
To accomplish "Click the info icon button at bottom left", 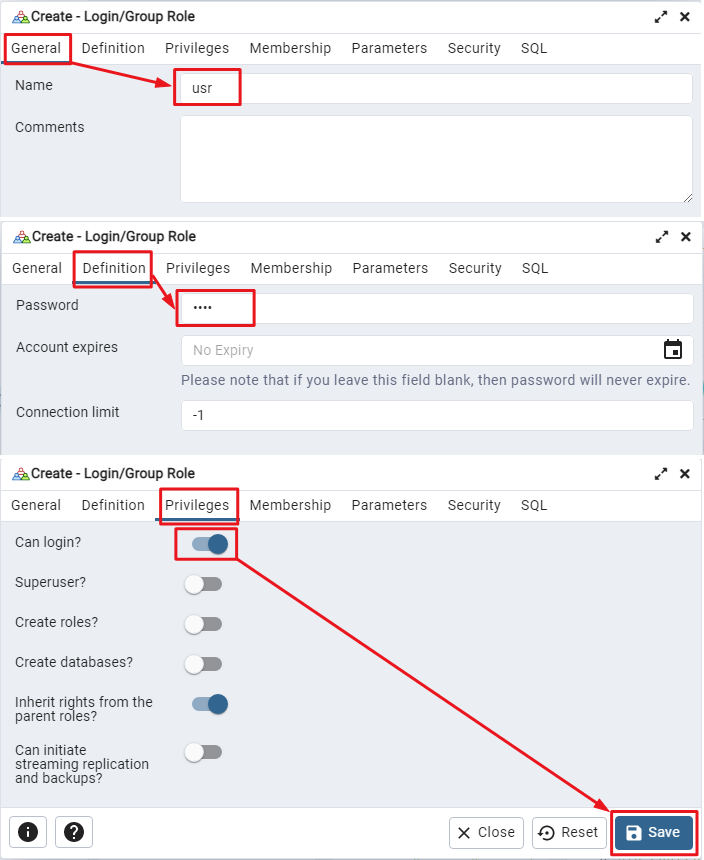I will click(28, 832).
